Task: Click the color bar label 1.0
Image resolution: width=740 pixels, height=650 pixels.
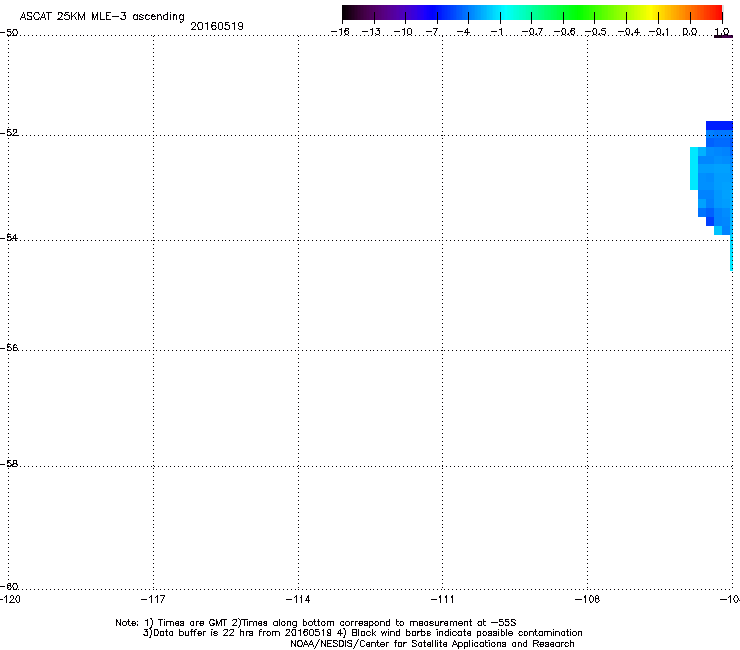Action: [x=722, y=32]
